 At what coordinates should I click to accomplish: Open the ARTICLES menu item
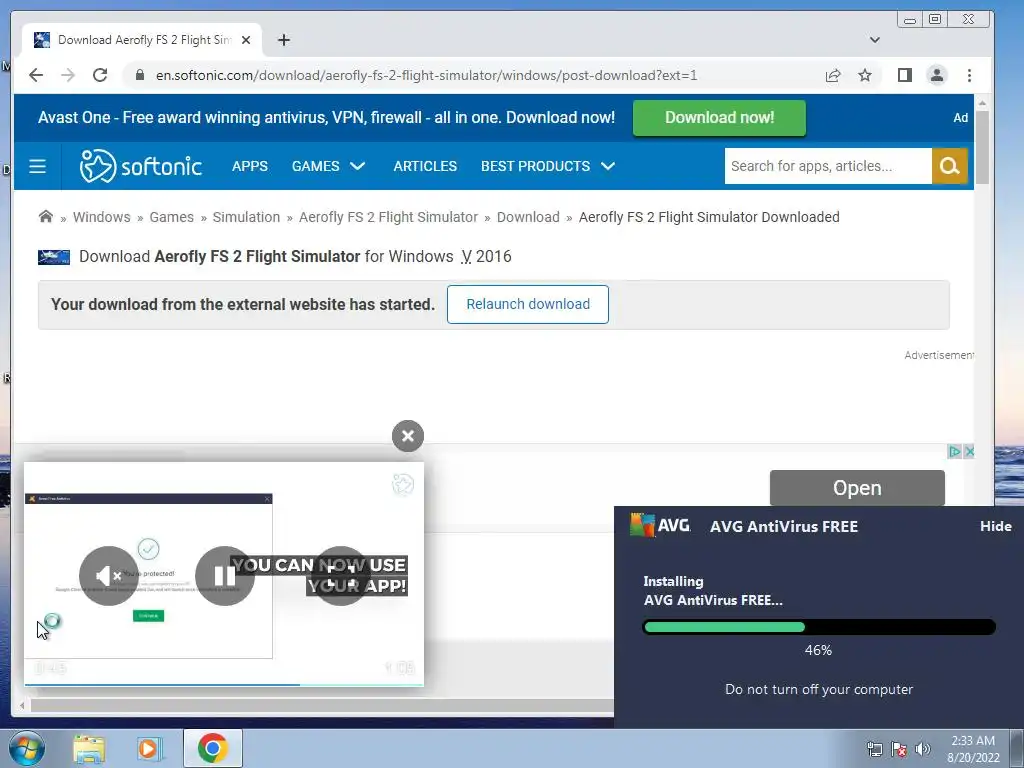pos(425,166)
